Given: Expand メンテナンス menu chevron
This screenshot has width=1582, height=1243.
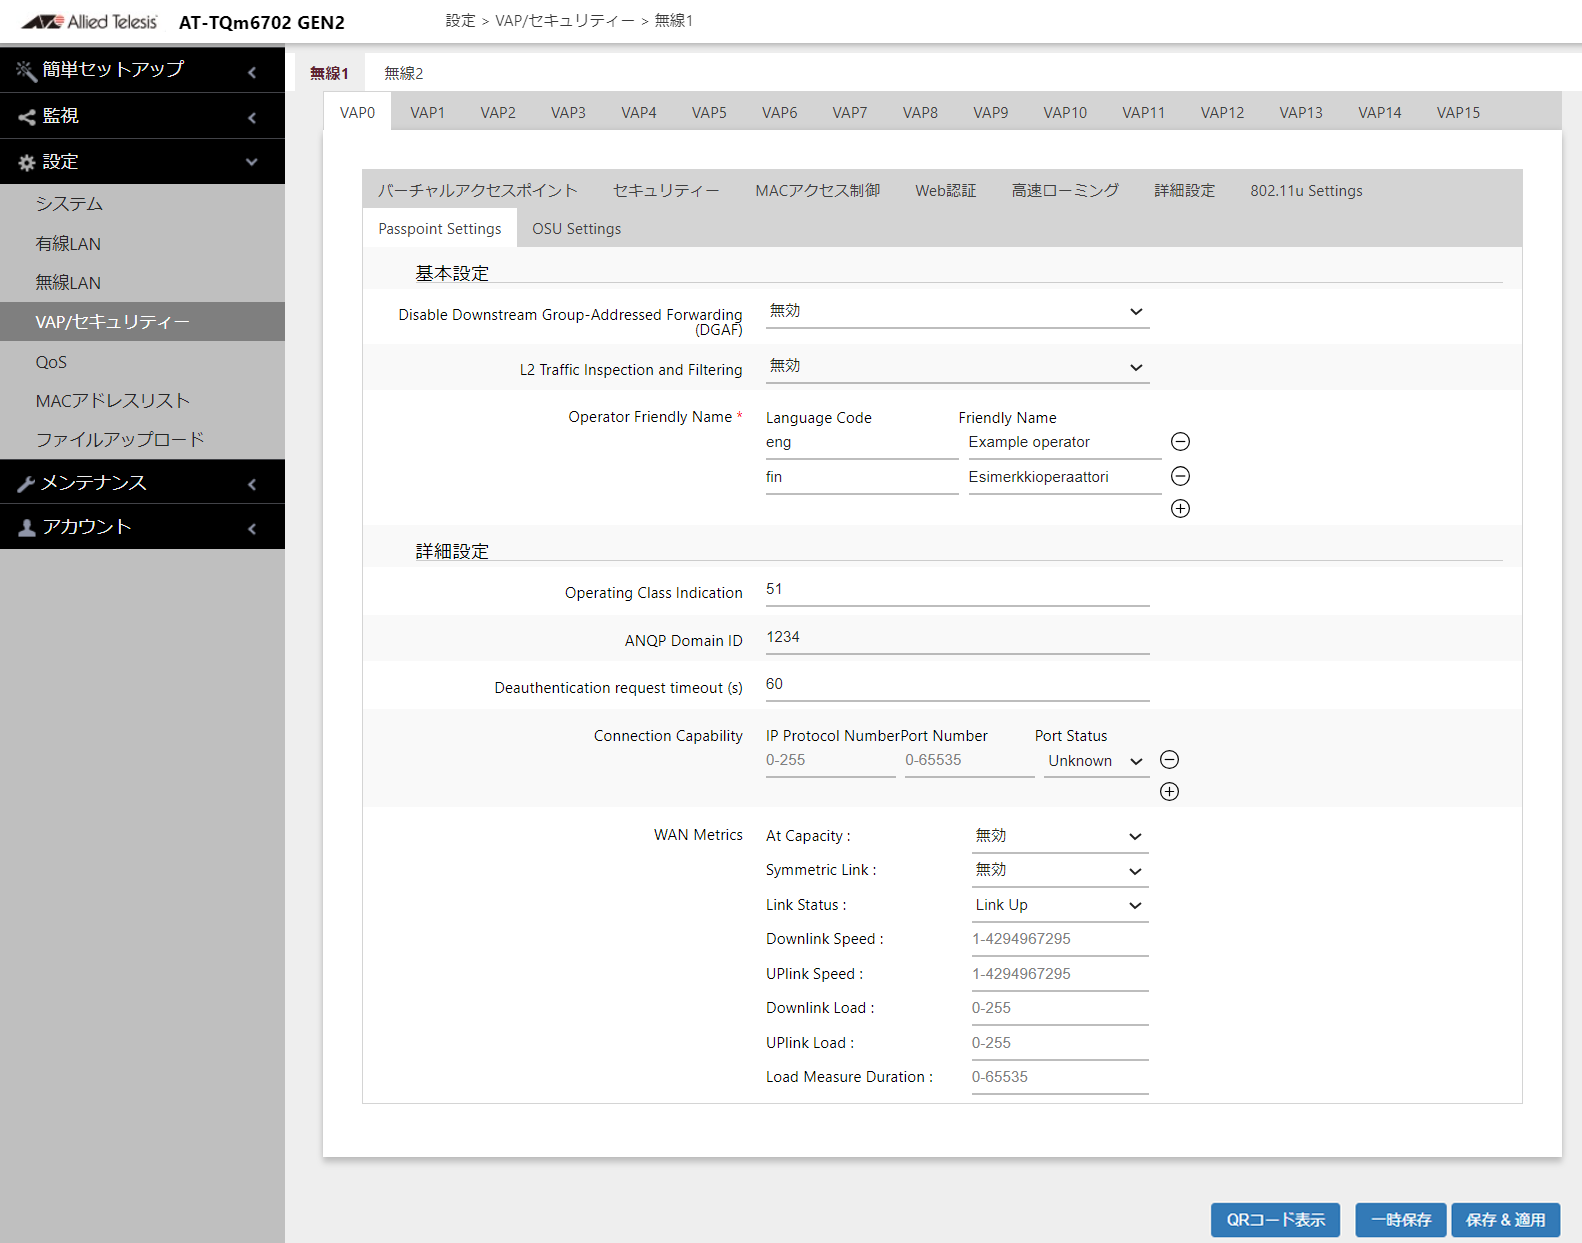Looking at the screenshot, I should (252, 484).
